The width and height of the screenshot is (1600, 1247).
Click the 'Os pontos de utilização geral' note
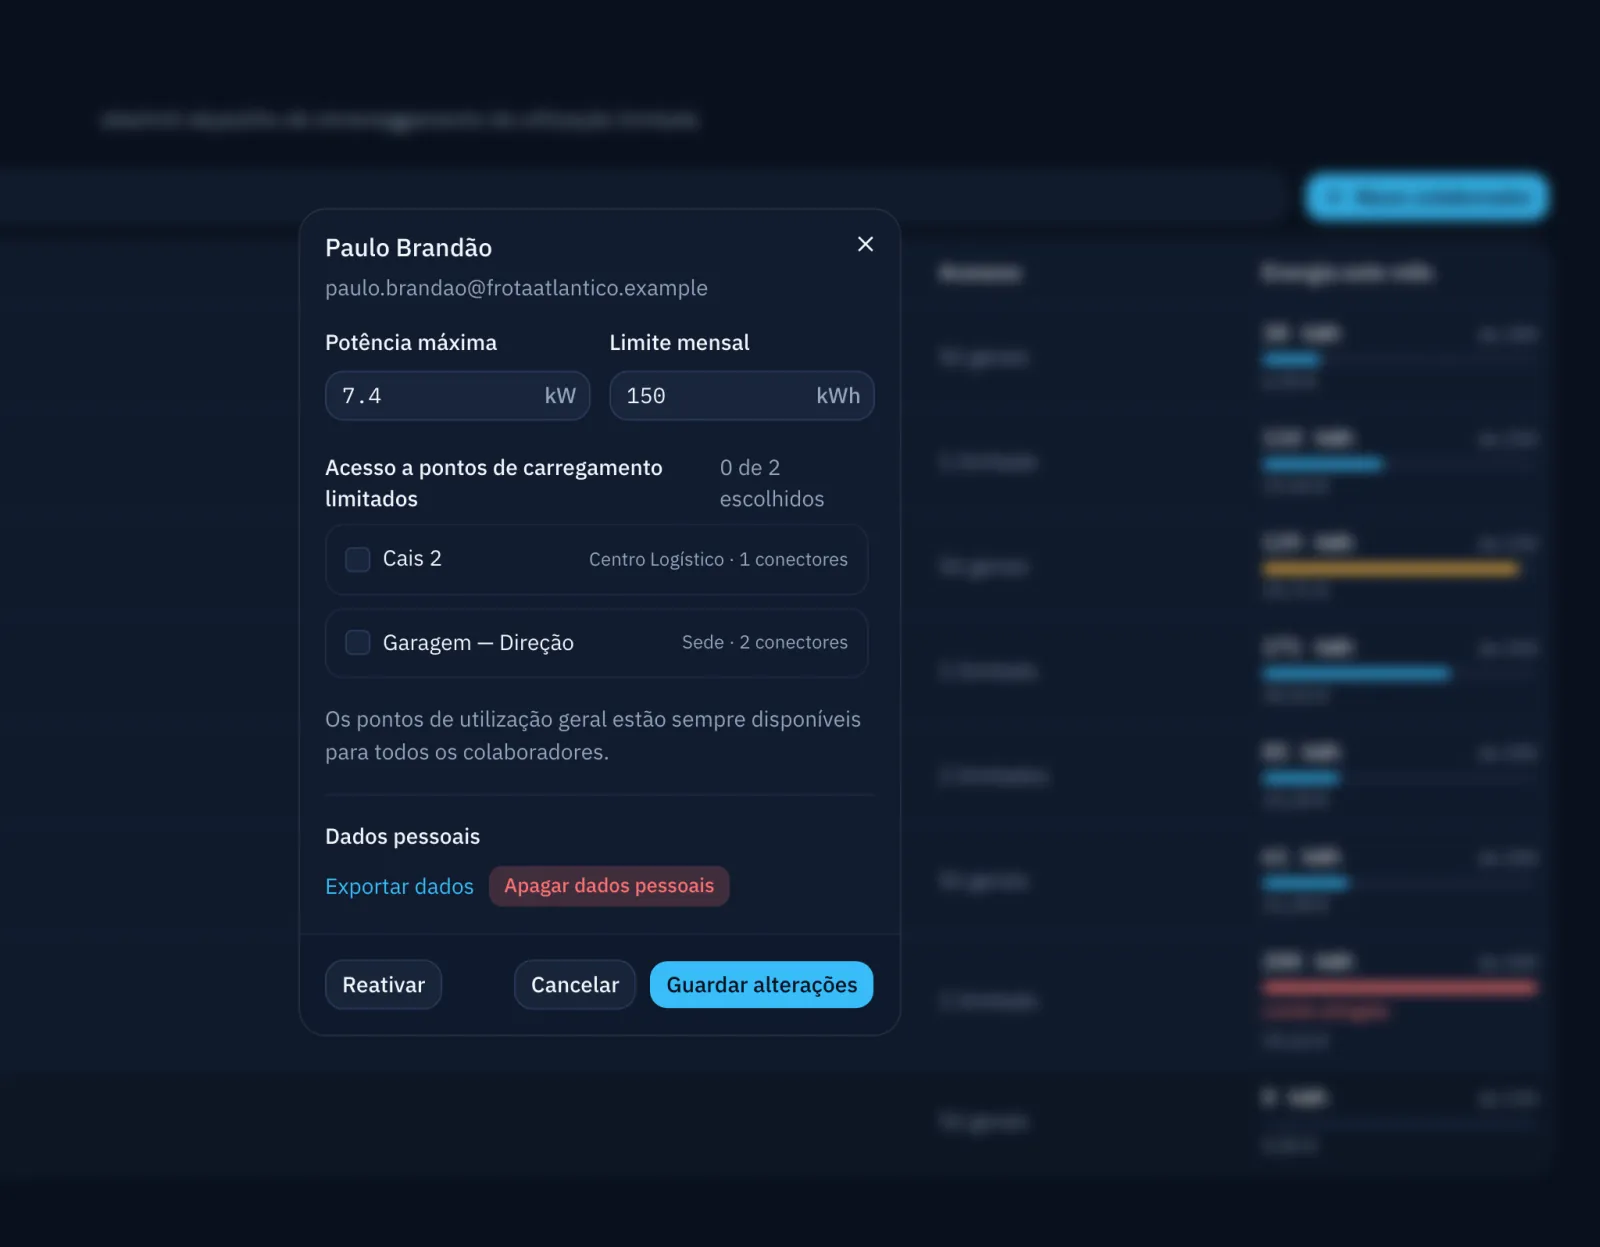click(593, 736)
